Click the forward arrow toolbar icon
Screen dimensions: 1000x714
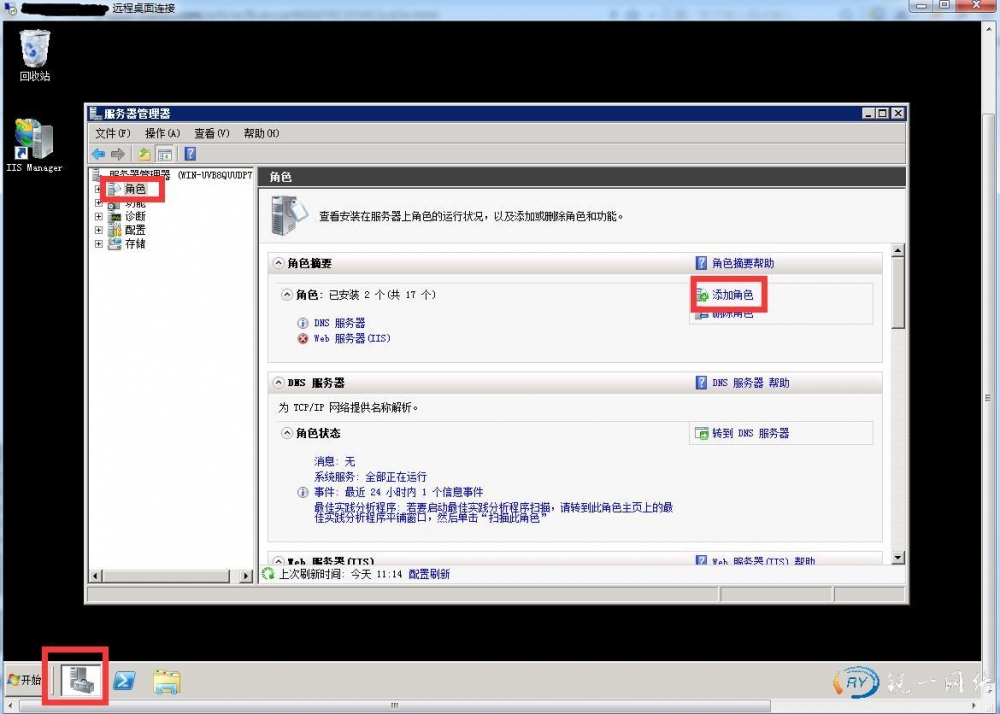(x=118, y=154)
